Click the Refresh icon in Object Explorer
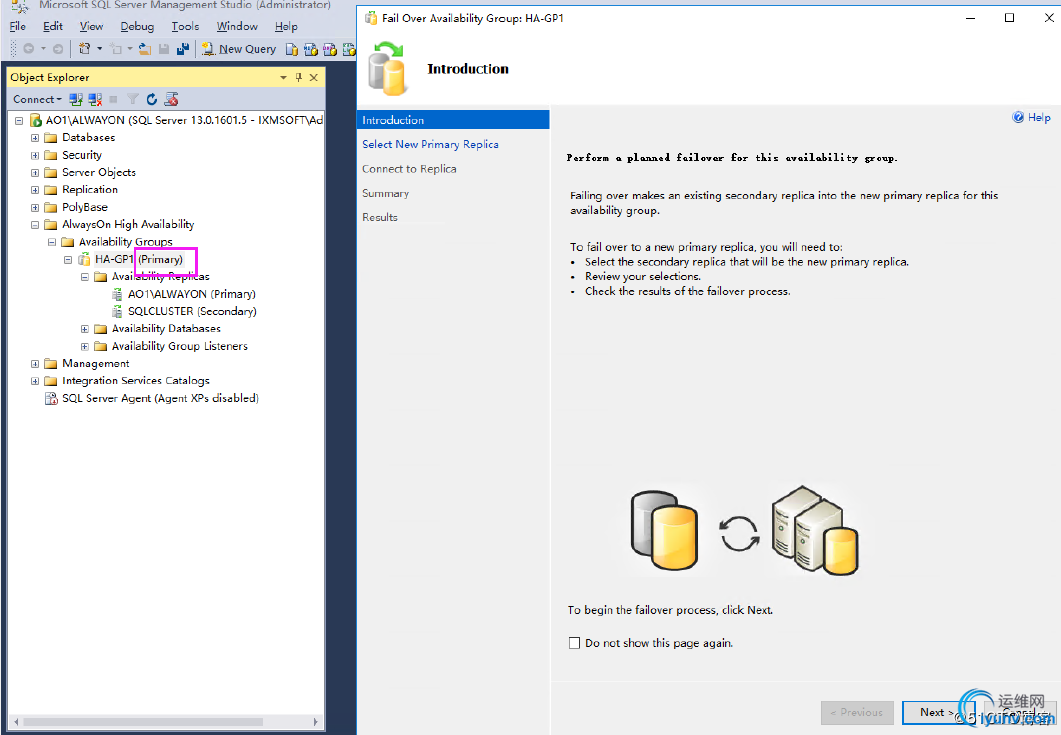 152,99
